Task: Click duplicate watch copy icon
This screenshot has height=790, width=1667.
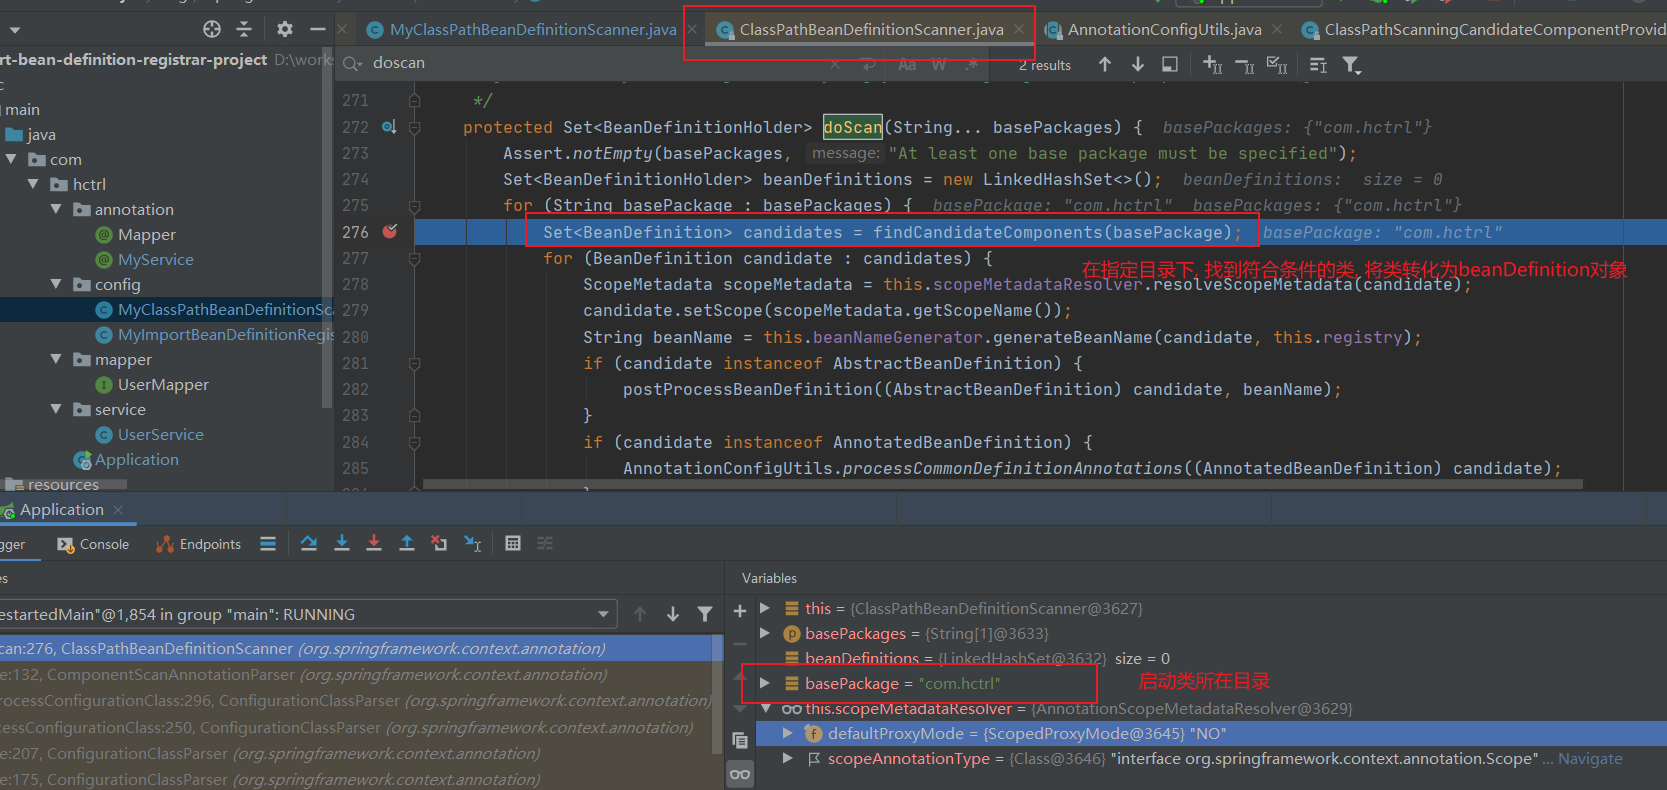Action: (740, 740)
